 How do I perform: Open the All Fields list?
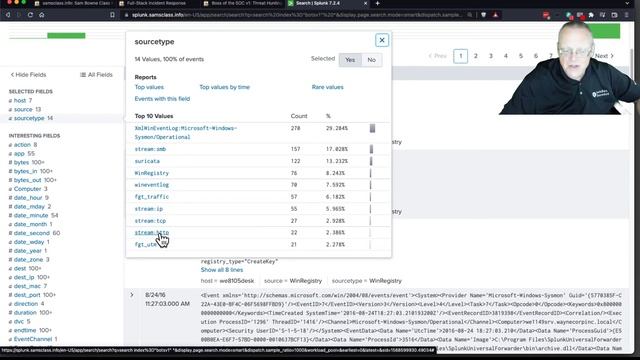click(96, 75)
